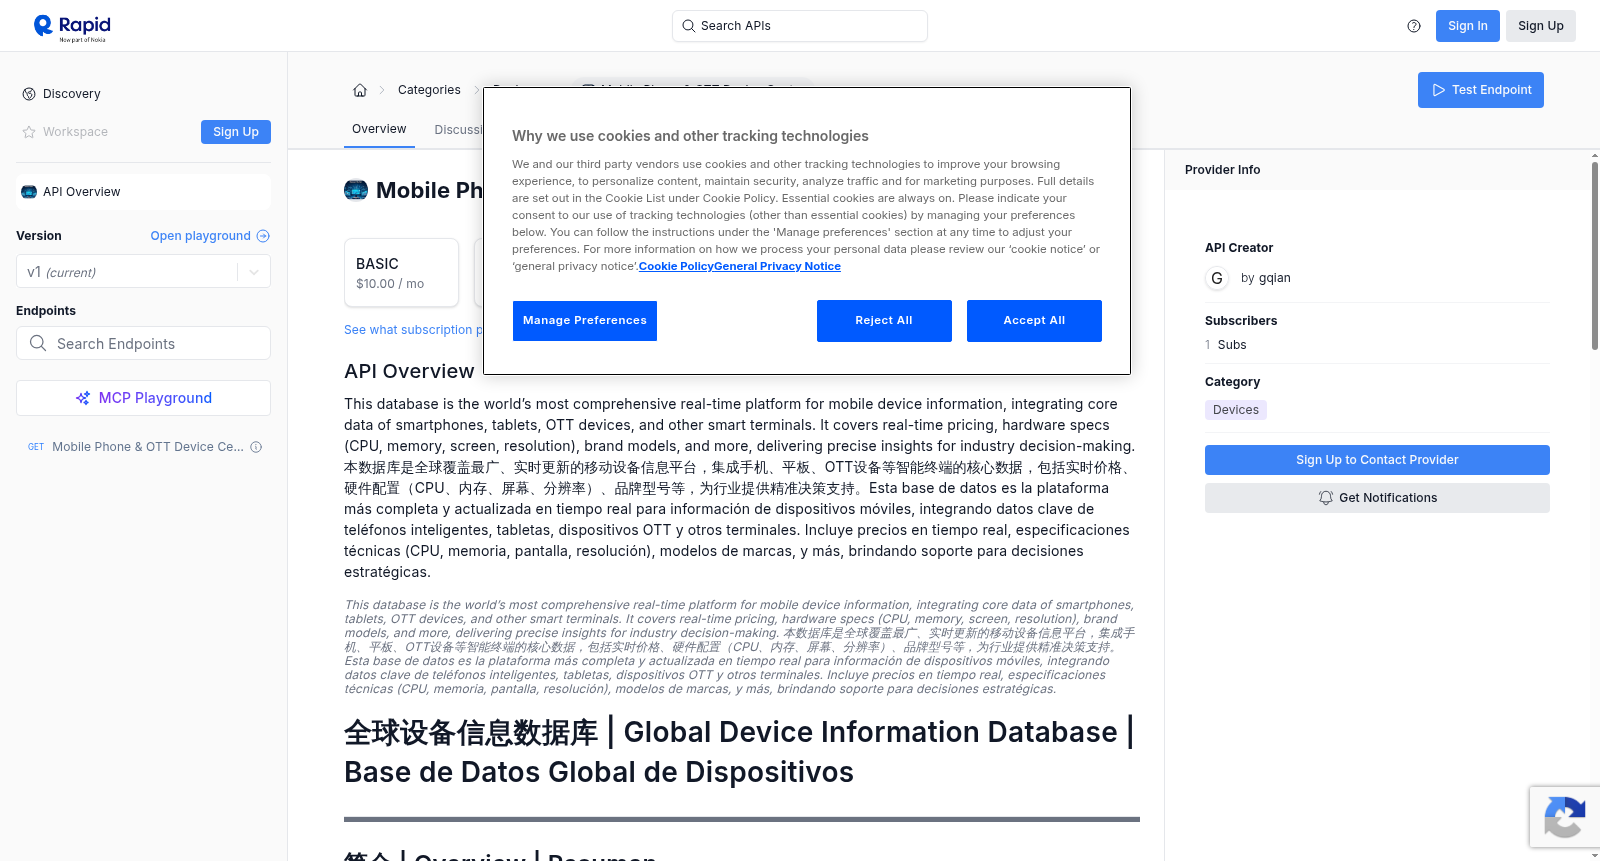1600x861 pixels.
Task: Select the BASIC $10.00 plan card
Action: 401,272
